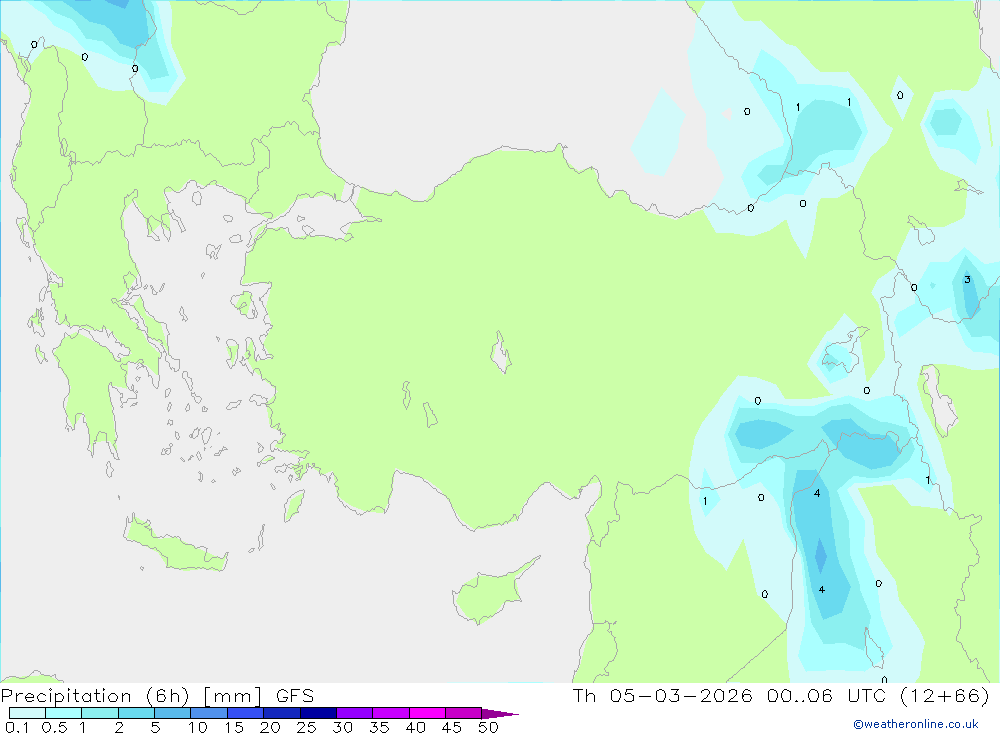1000x733 pixels.
Task: Pick the 40–45 mm bright magenta legend swatch
Action: click(x=427, y=713)
